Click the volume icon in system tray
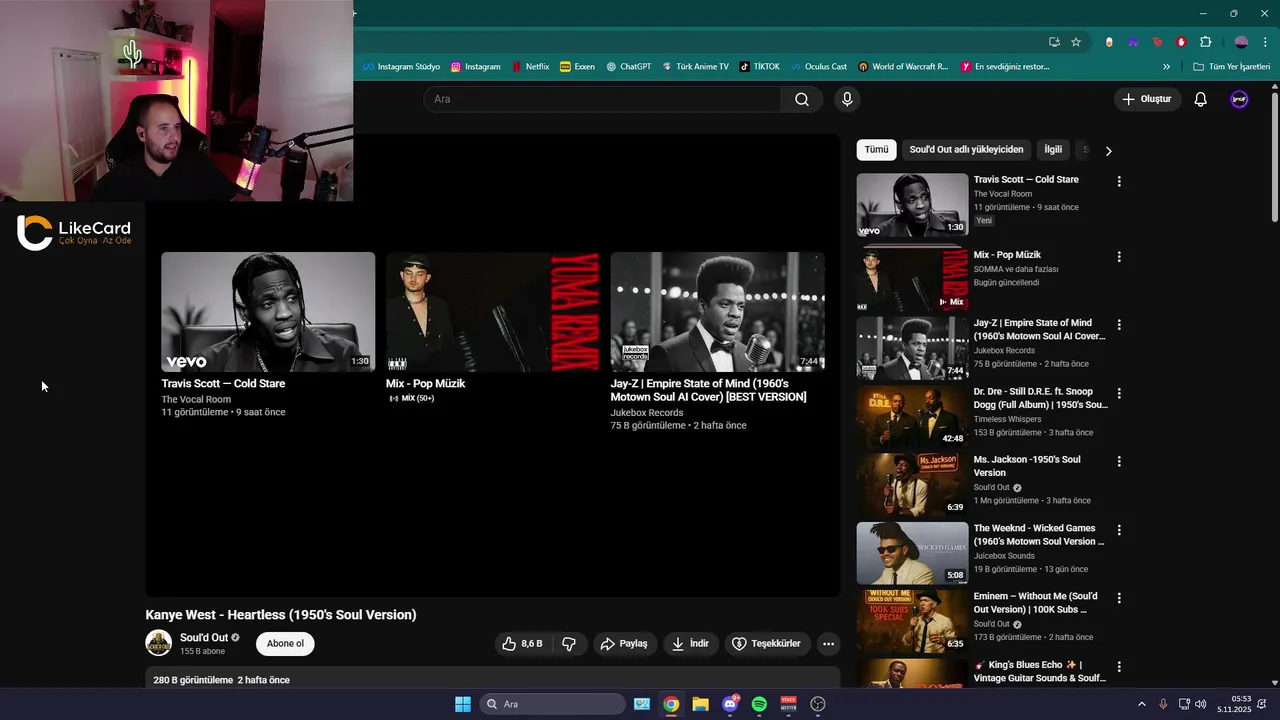Viewport: 1280px width, 720px height. click(x=1200, y=704)
